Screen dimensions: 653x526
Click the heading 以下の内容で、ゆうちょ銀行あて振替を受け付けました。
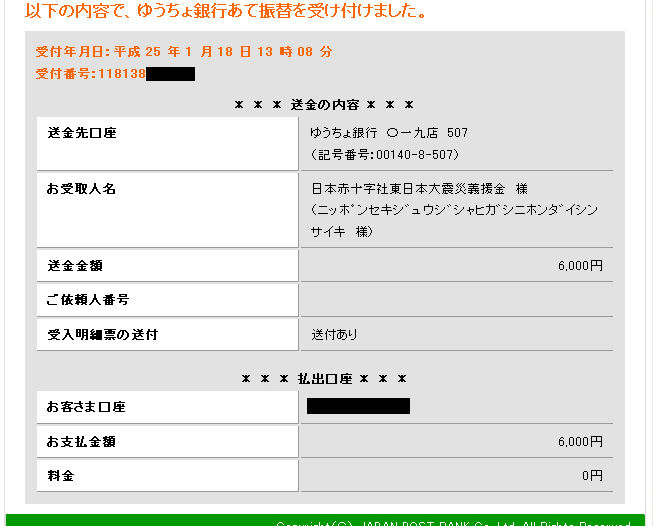point(226,11)
